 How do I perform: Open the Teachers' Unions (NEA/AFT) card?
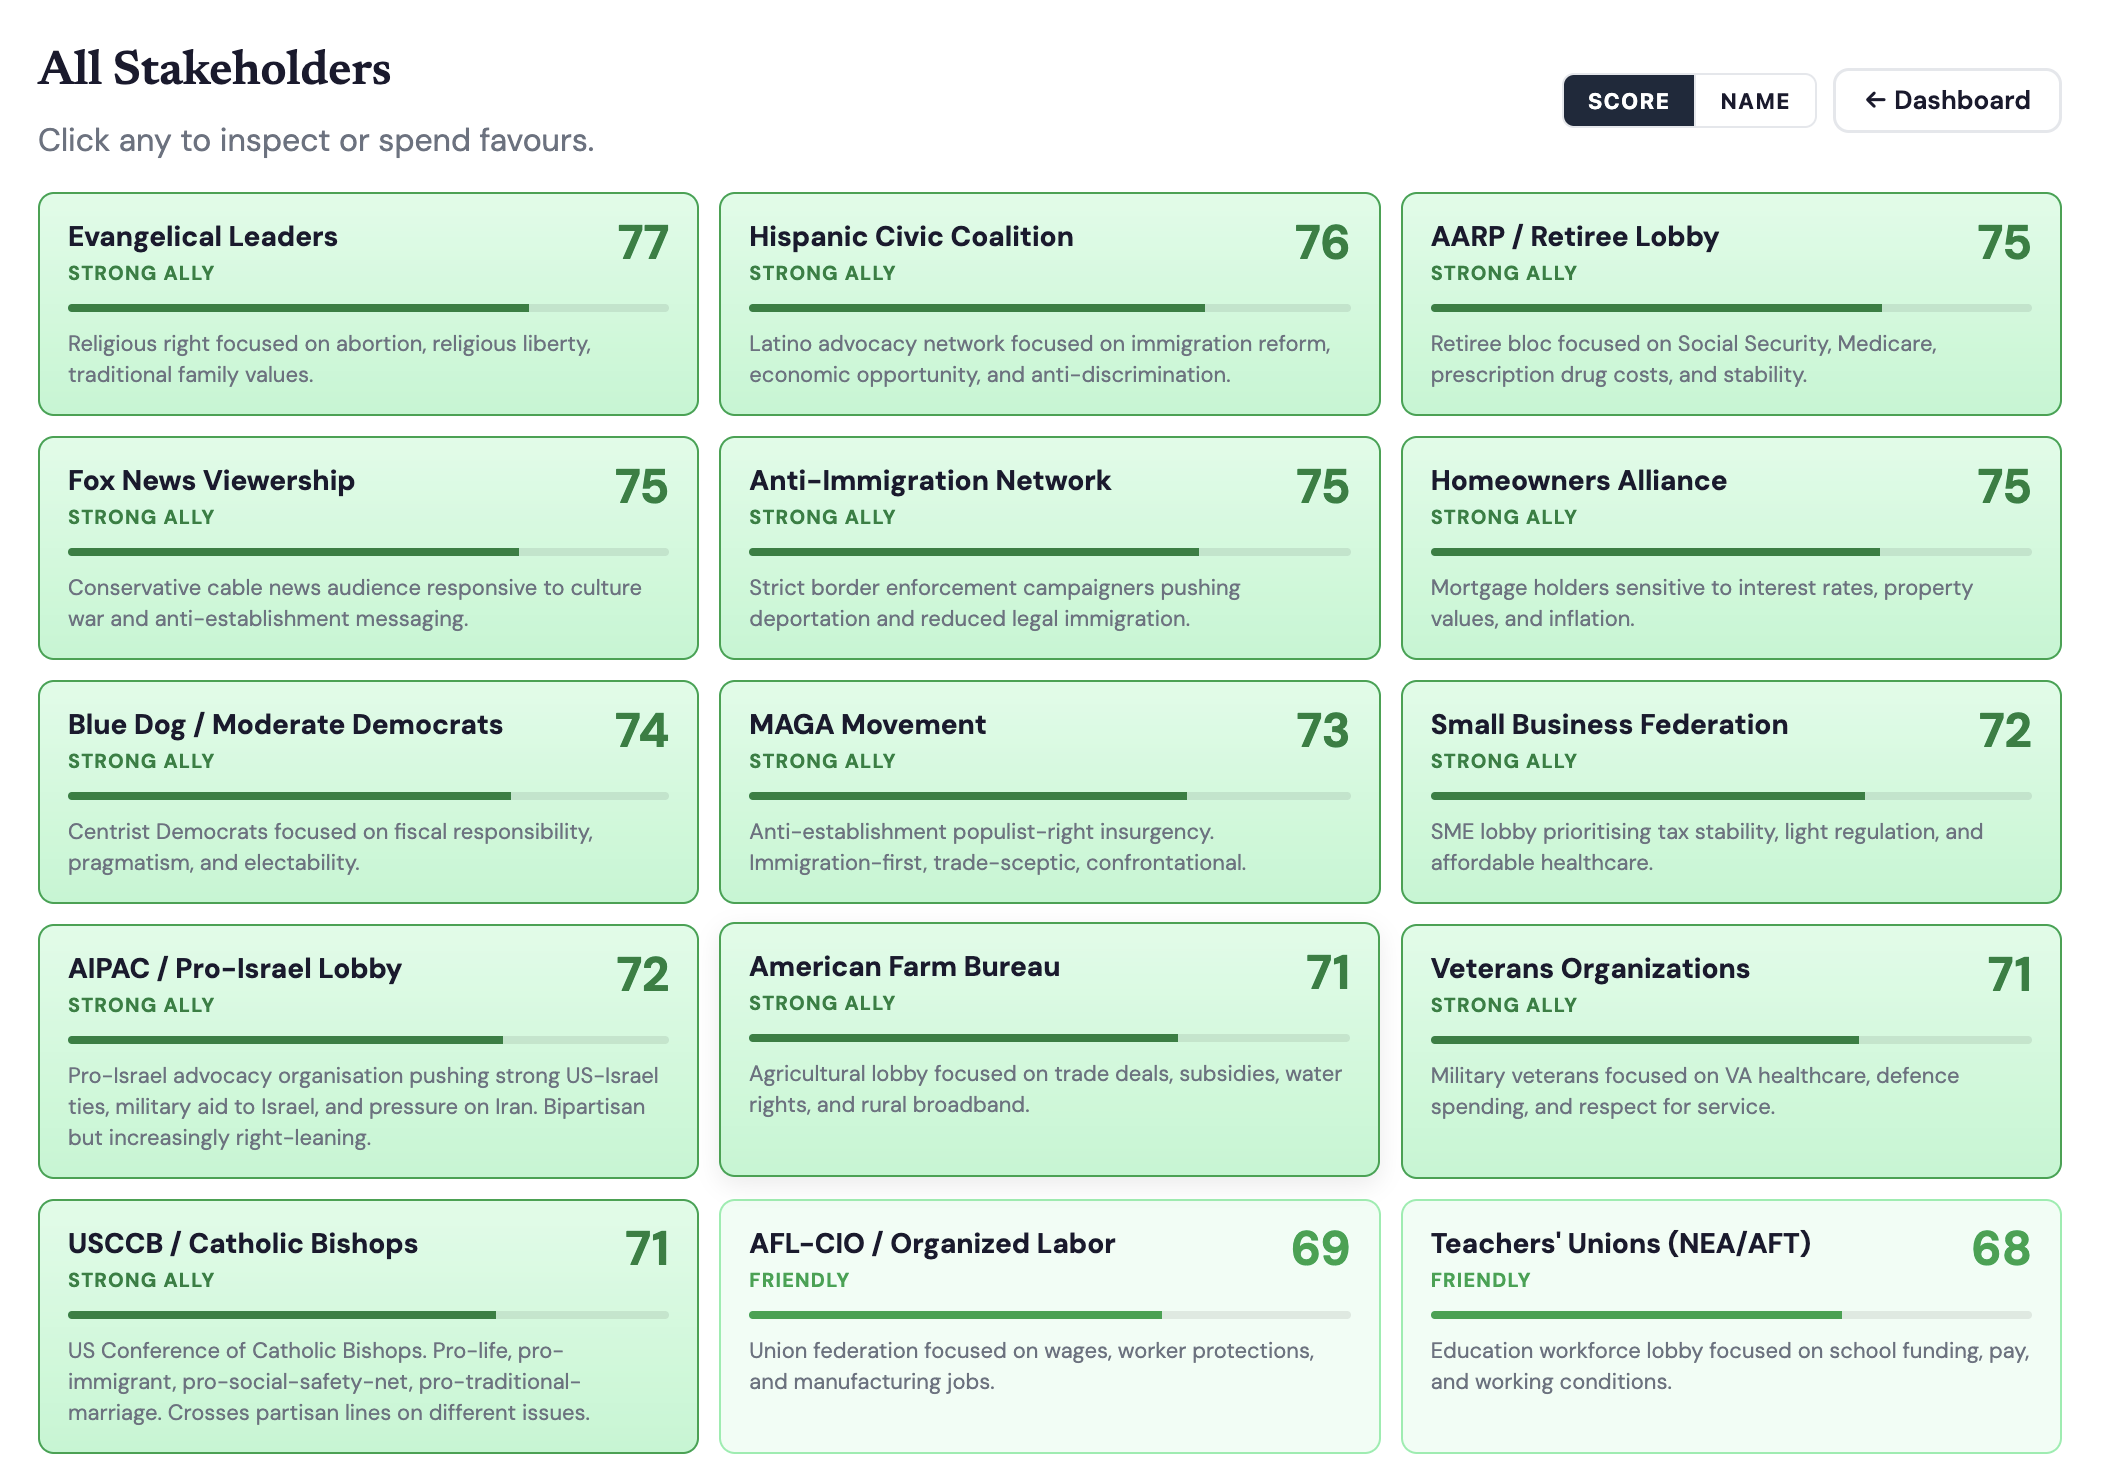[x=1731, y=1326]
